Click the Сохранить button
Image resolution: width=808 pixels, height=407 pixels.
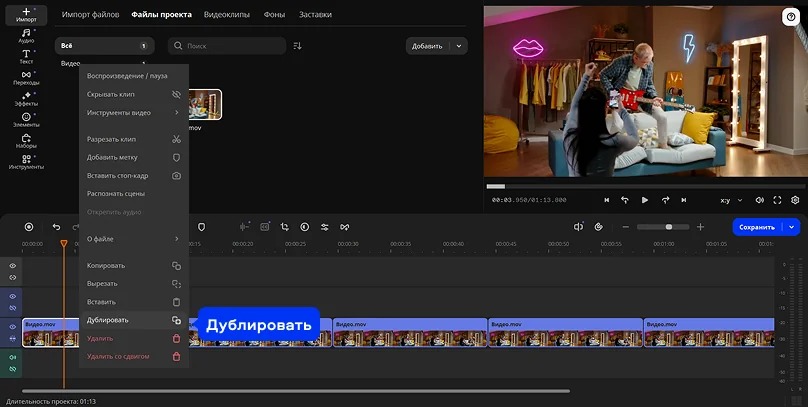(x=757, y=227)
